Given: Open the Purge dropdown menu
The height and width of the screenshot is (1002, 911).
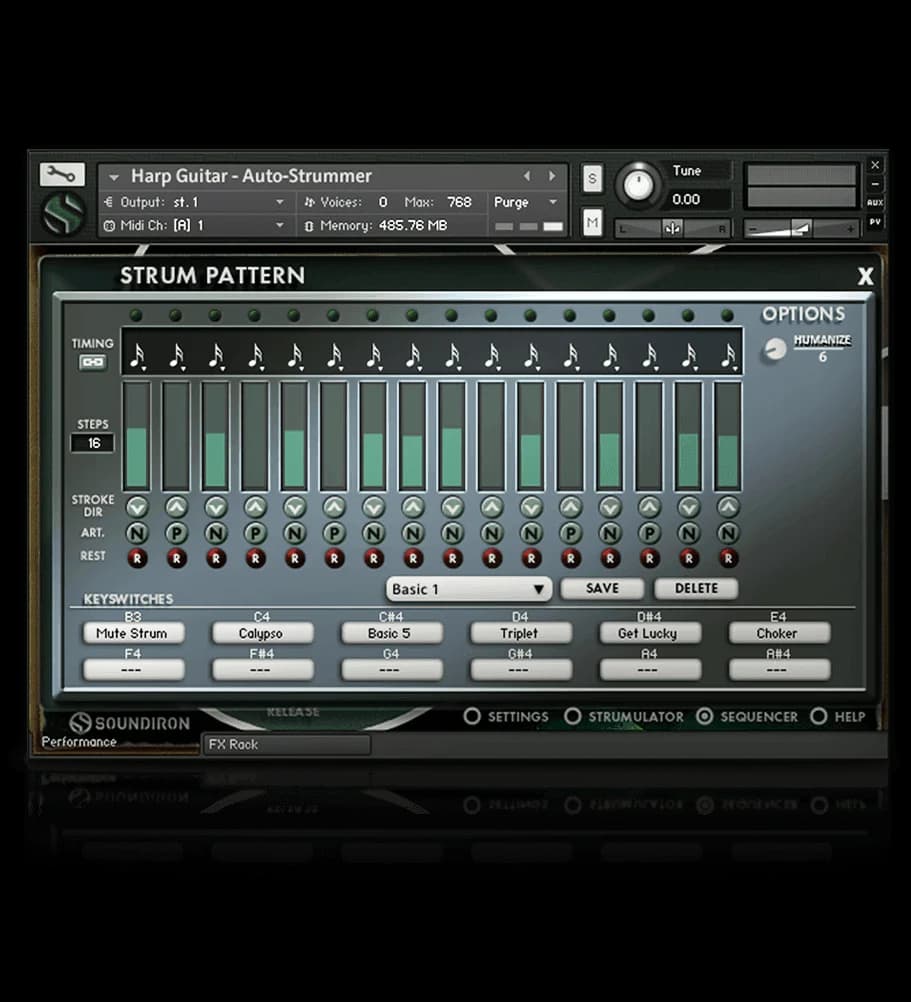Looking at the screenshot, I should [x=525, y=202].
